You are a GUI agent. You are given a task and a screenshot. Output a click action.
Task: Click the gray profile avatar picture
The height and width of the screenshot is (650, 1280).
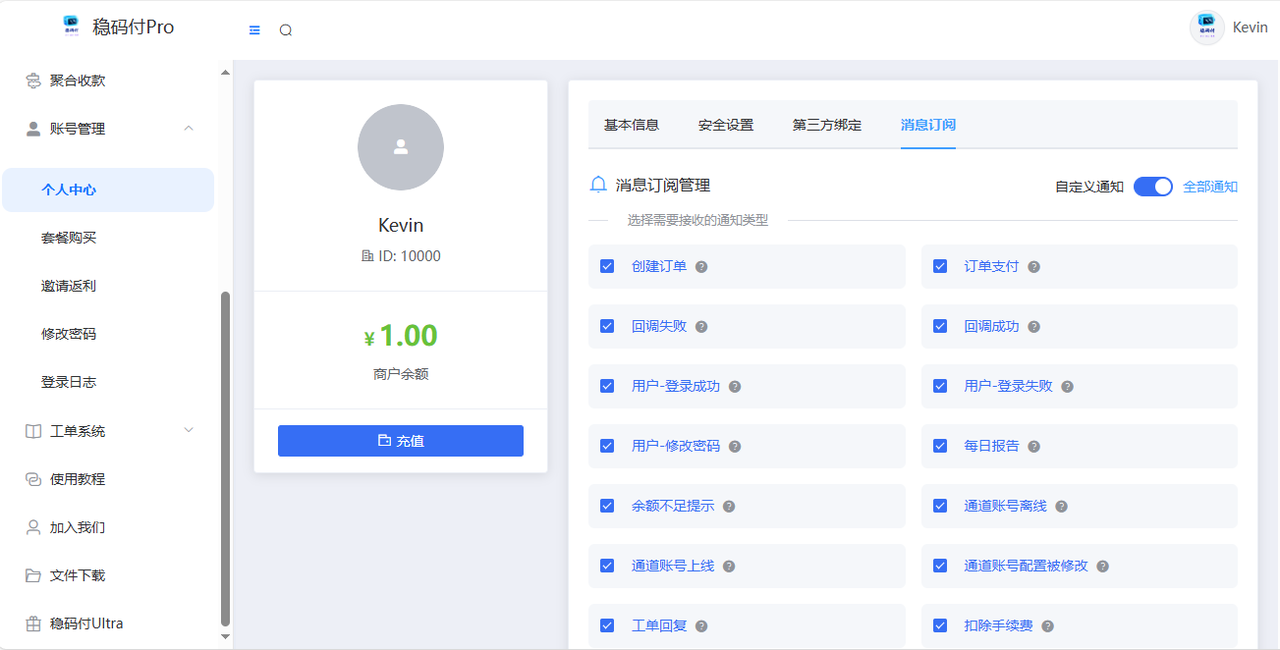(400, 148)
